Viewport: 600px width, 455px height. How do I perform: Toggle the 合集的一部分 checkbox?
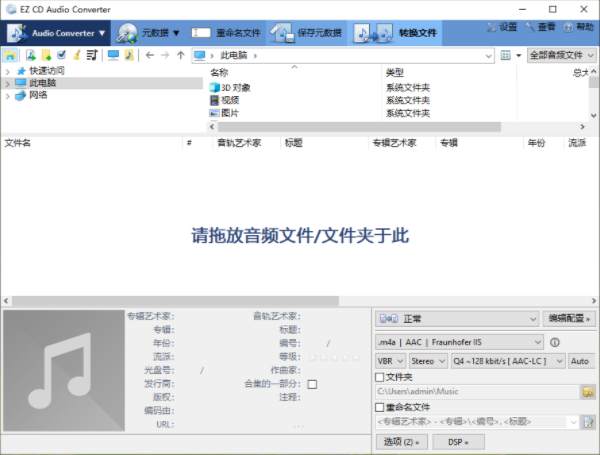click(312, 384)
